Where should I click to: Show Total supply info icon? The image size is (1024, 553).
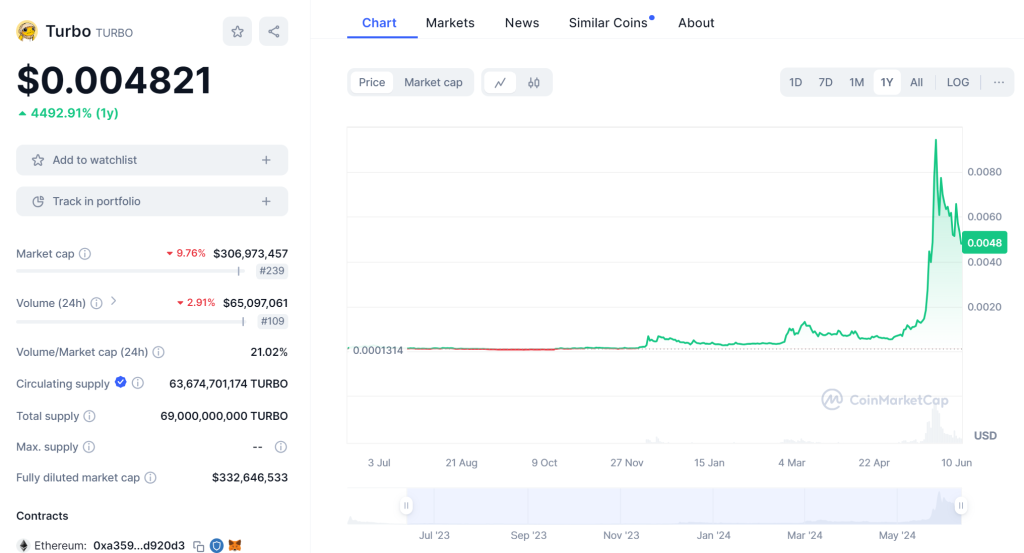(x=89, y=416)
